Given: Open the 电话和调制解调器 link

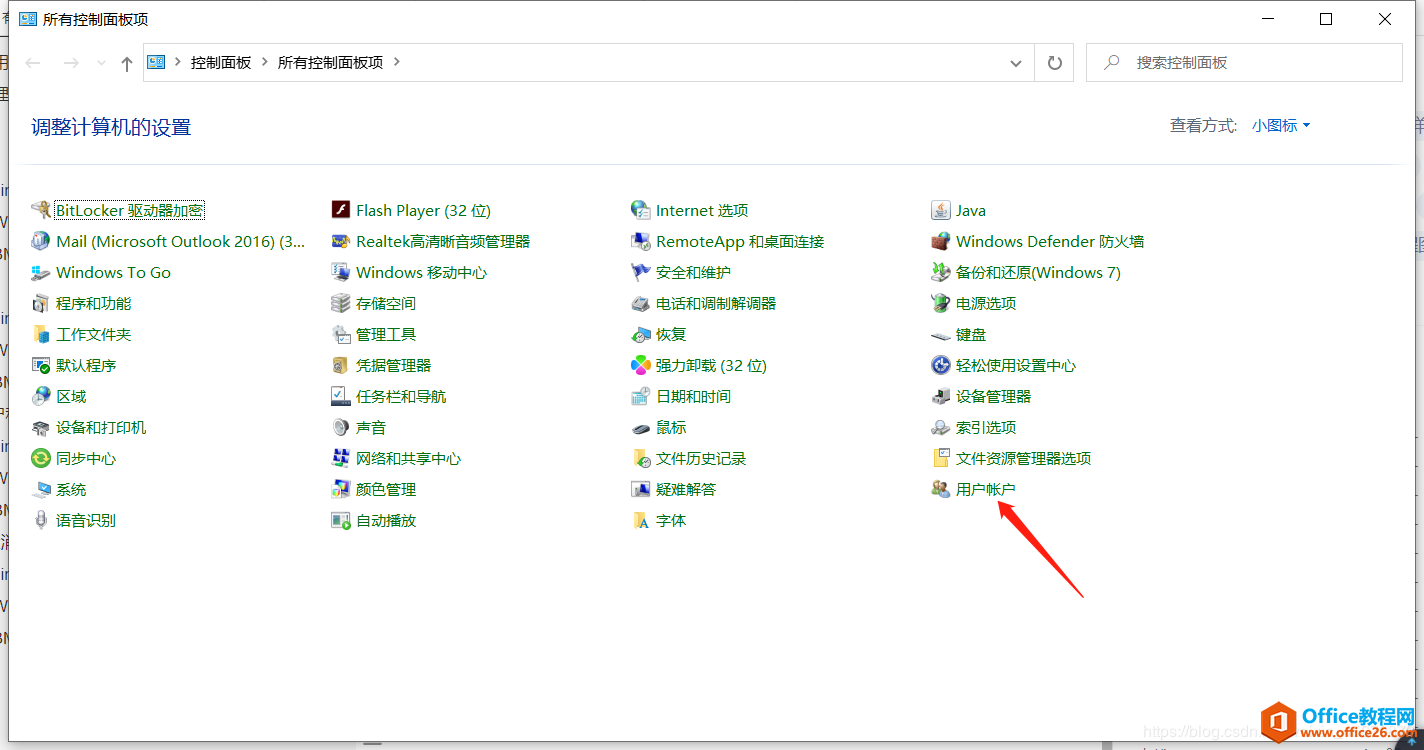Looking at the screenshot, I should pyautogui.click(x=716, y=303).
